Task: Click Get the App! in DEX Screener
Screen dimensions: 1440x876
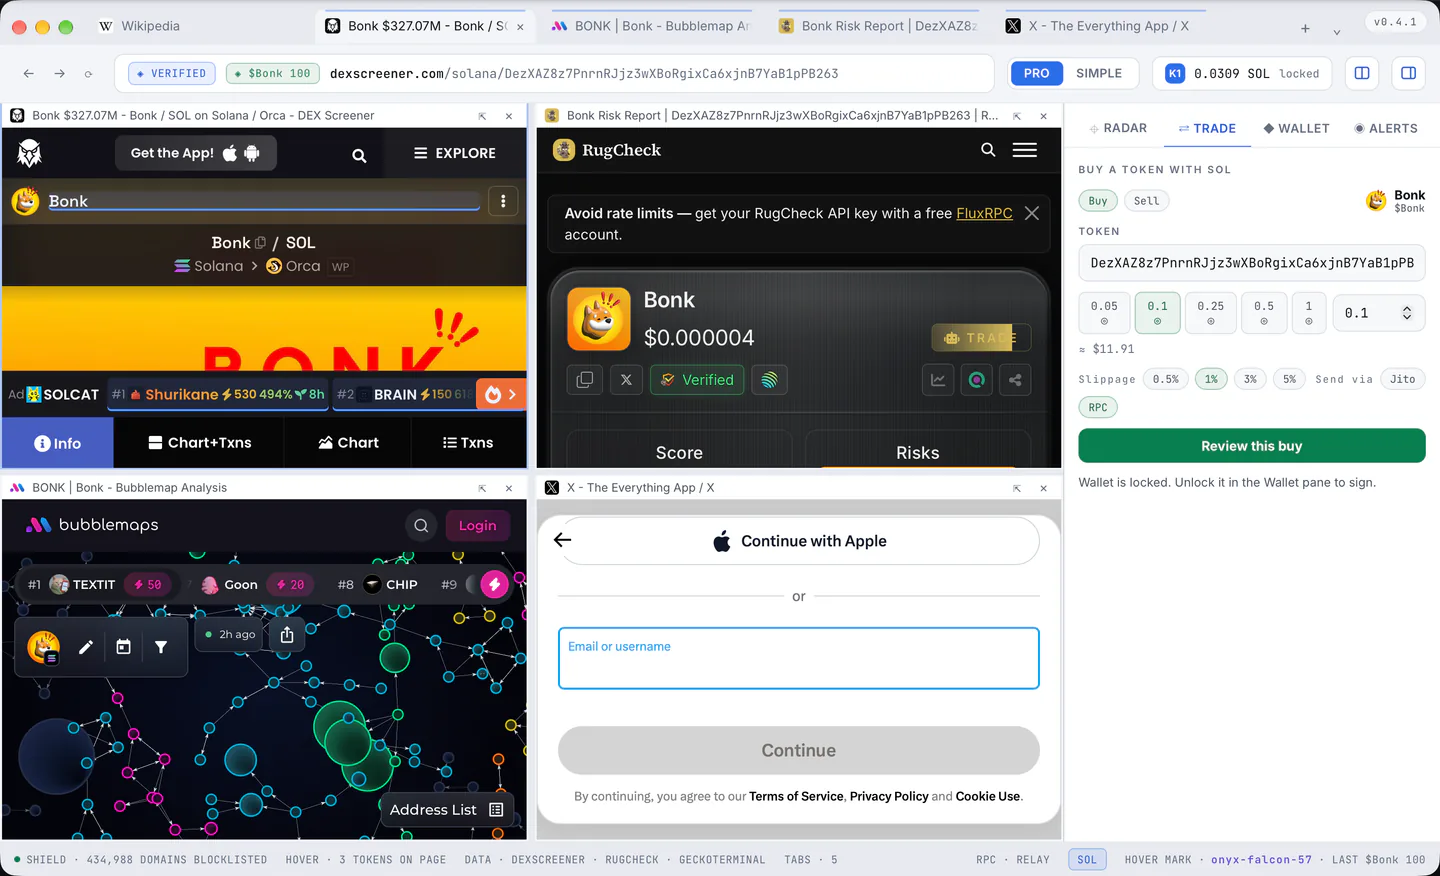Action: point(195,153)
